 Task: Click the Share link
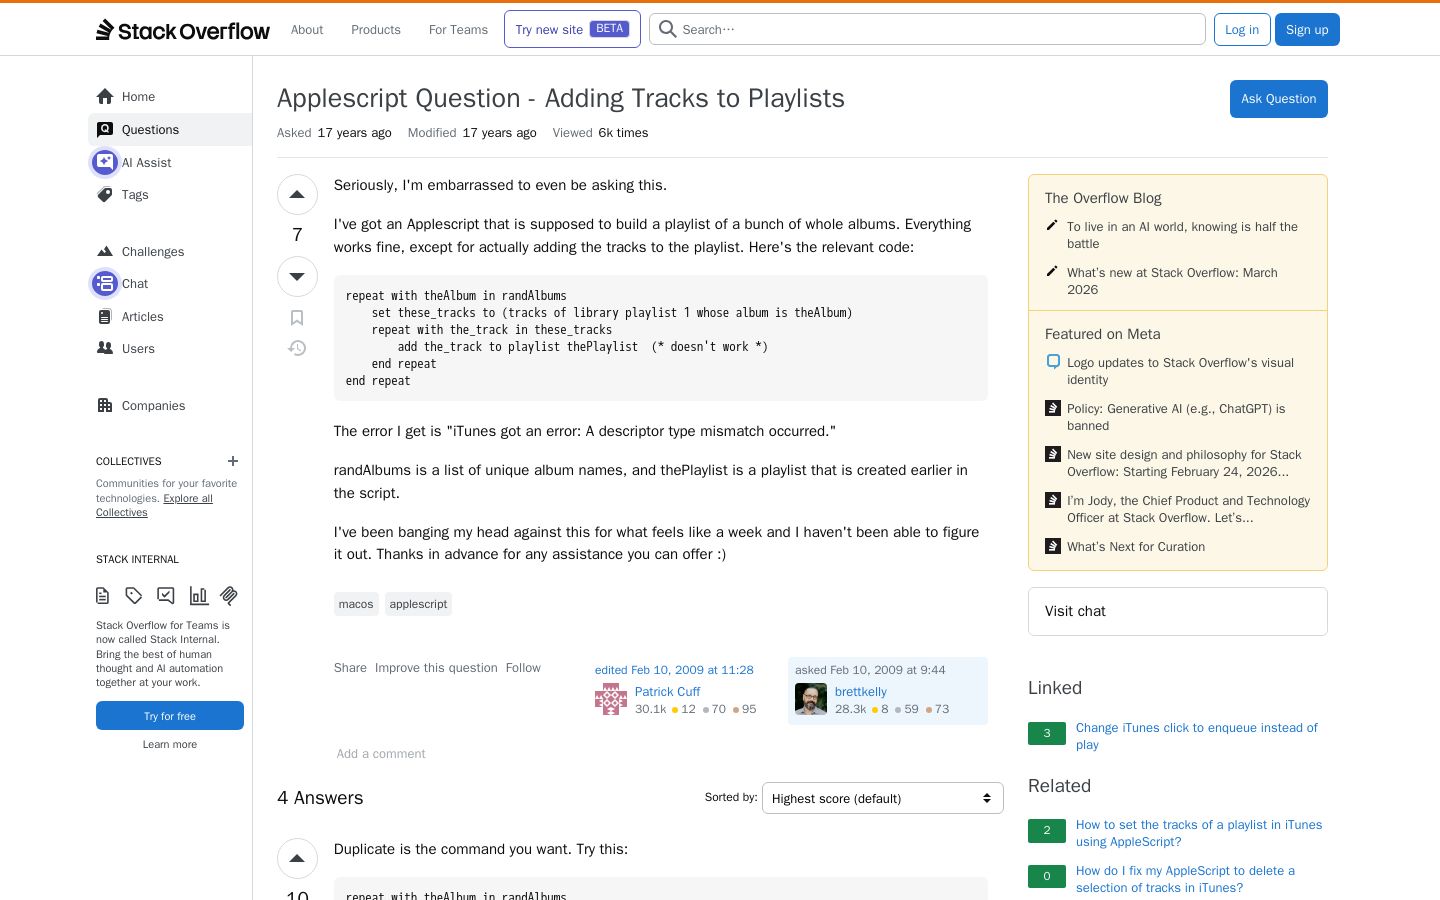point(350,668)
